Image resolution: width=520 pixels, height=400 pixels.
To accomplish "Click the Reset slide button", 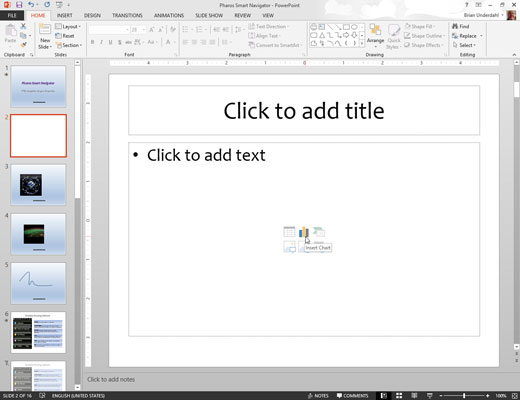I will click(65, 36).
